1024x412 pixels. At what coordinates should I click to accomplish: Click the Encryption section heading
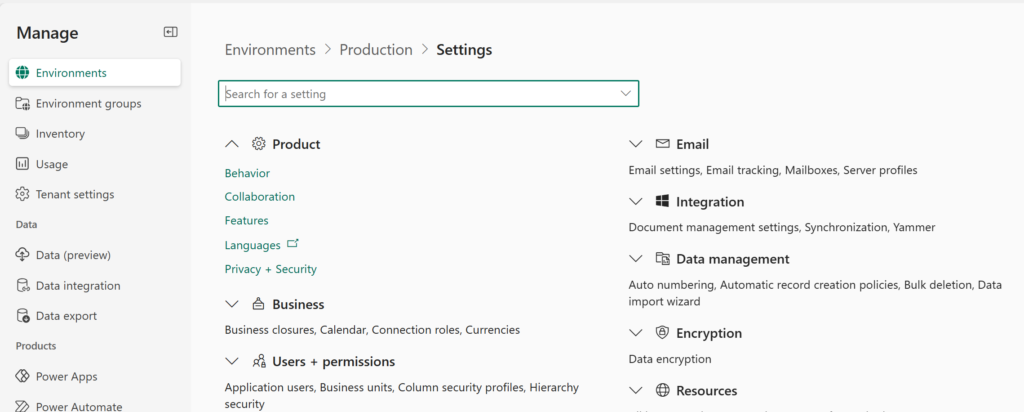[709, 333]
